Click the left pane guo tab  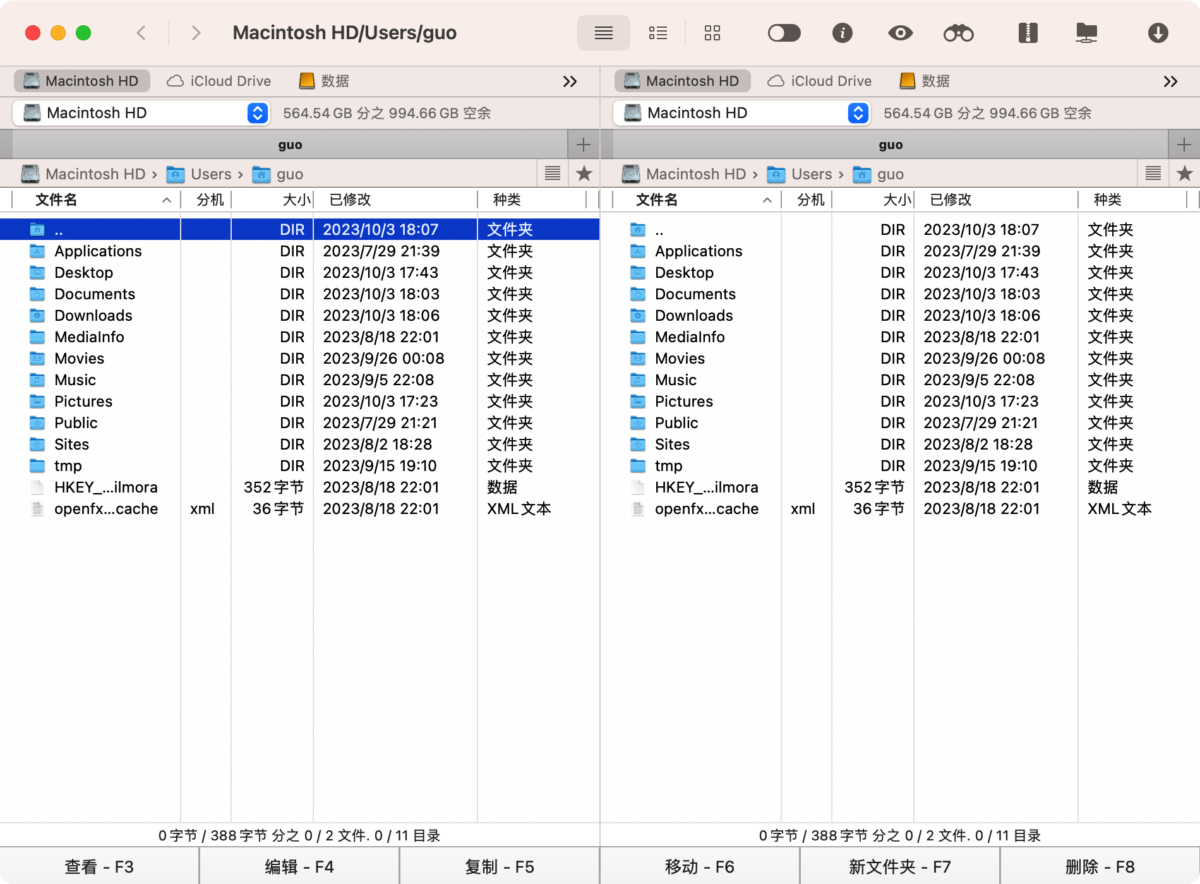click(290, 145)
